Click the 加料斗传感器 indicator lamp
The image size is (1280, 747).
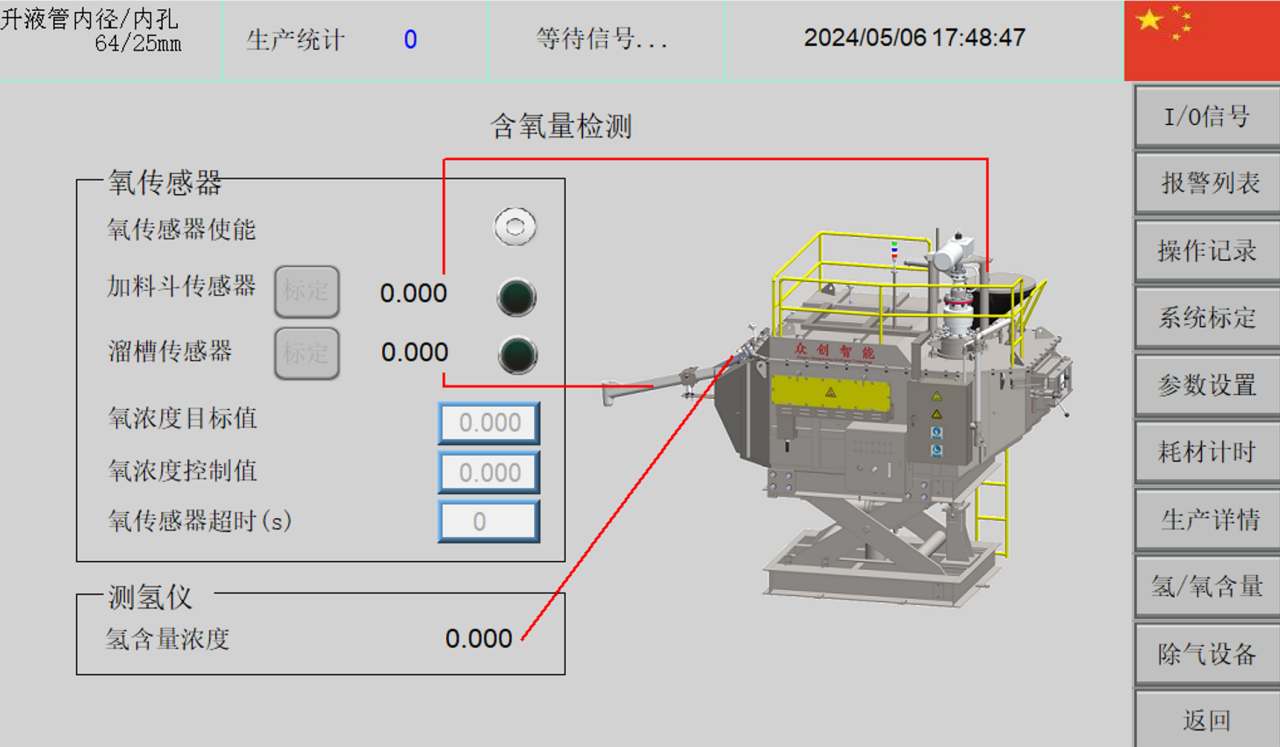(517, 296)
